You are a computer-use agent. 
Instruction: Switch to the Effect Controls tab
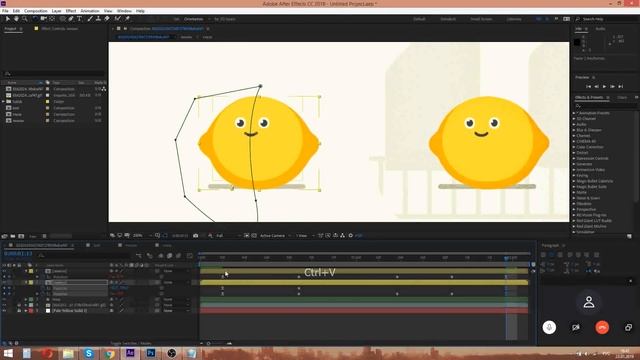[60, 29]
